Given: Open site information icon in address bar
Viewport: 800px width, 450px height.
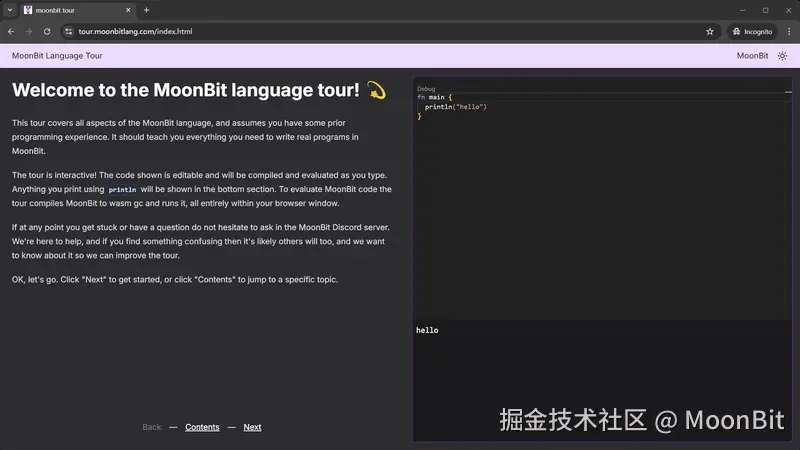Looking at the screenshot, I should pyautogui.click(x=68, y=31).
